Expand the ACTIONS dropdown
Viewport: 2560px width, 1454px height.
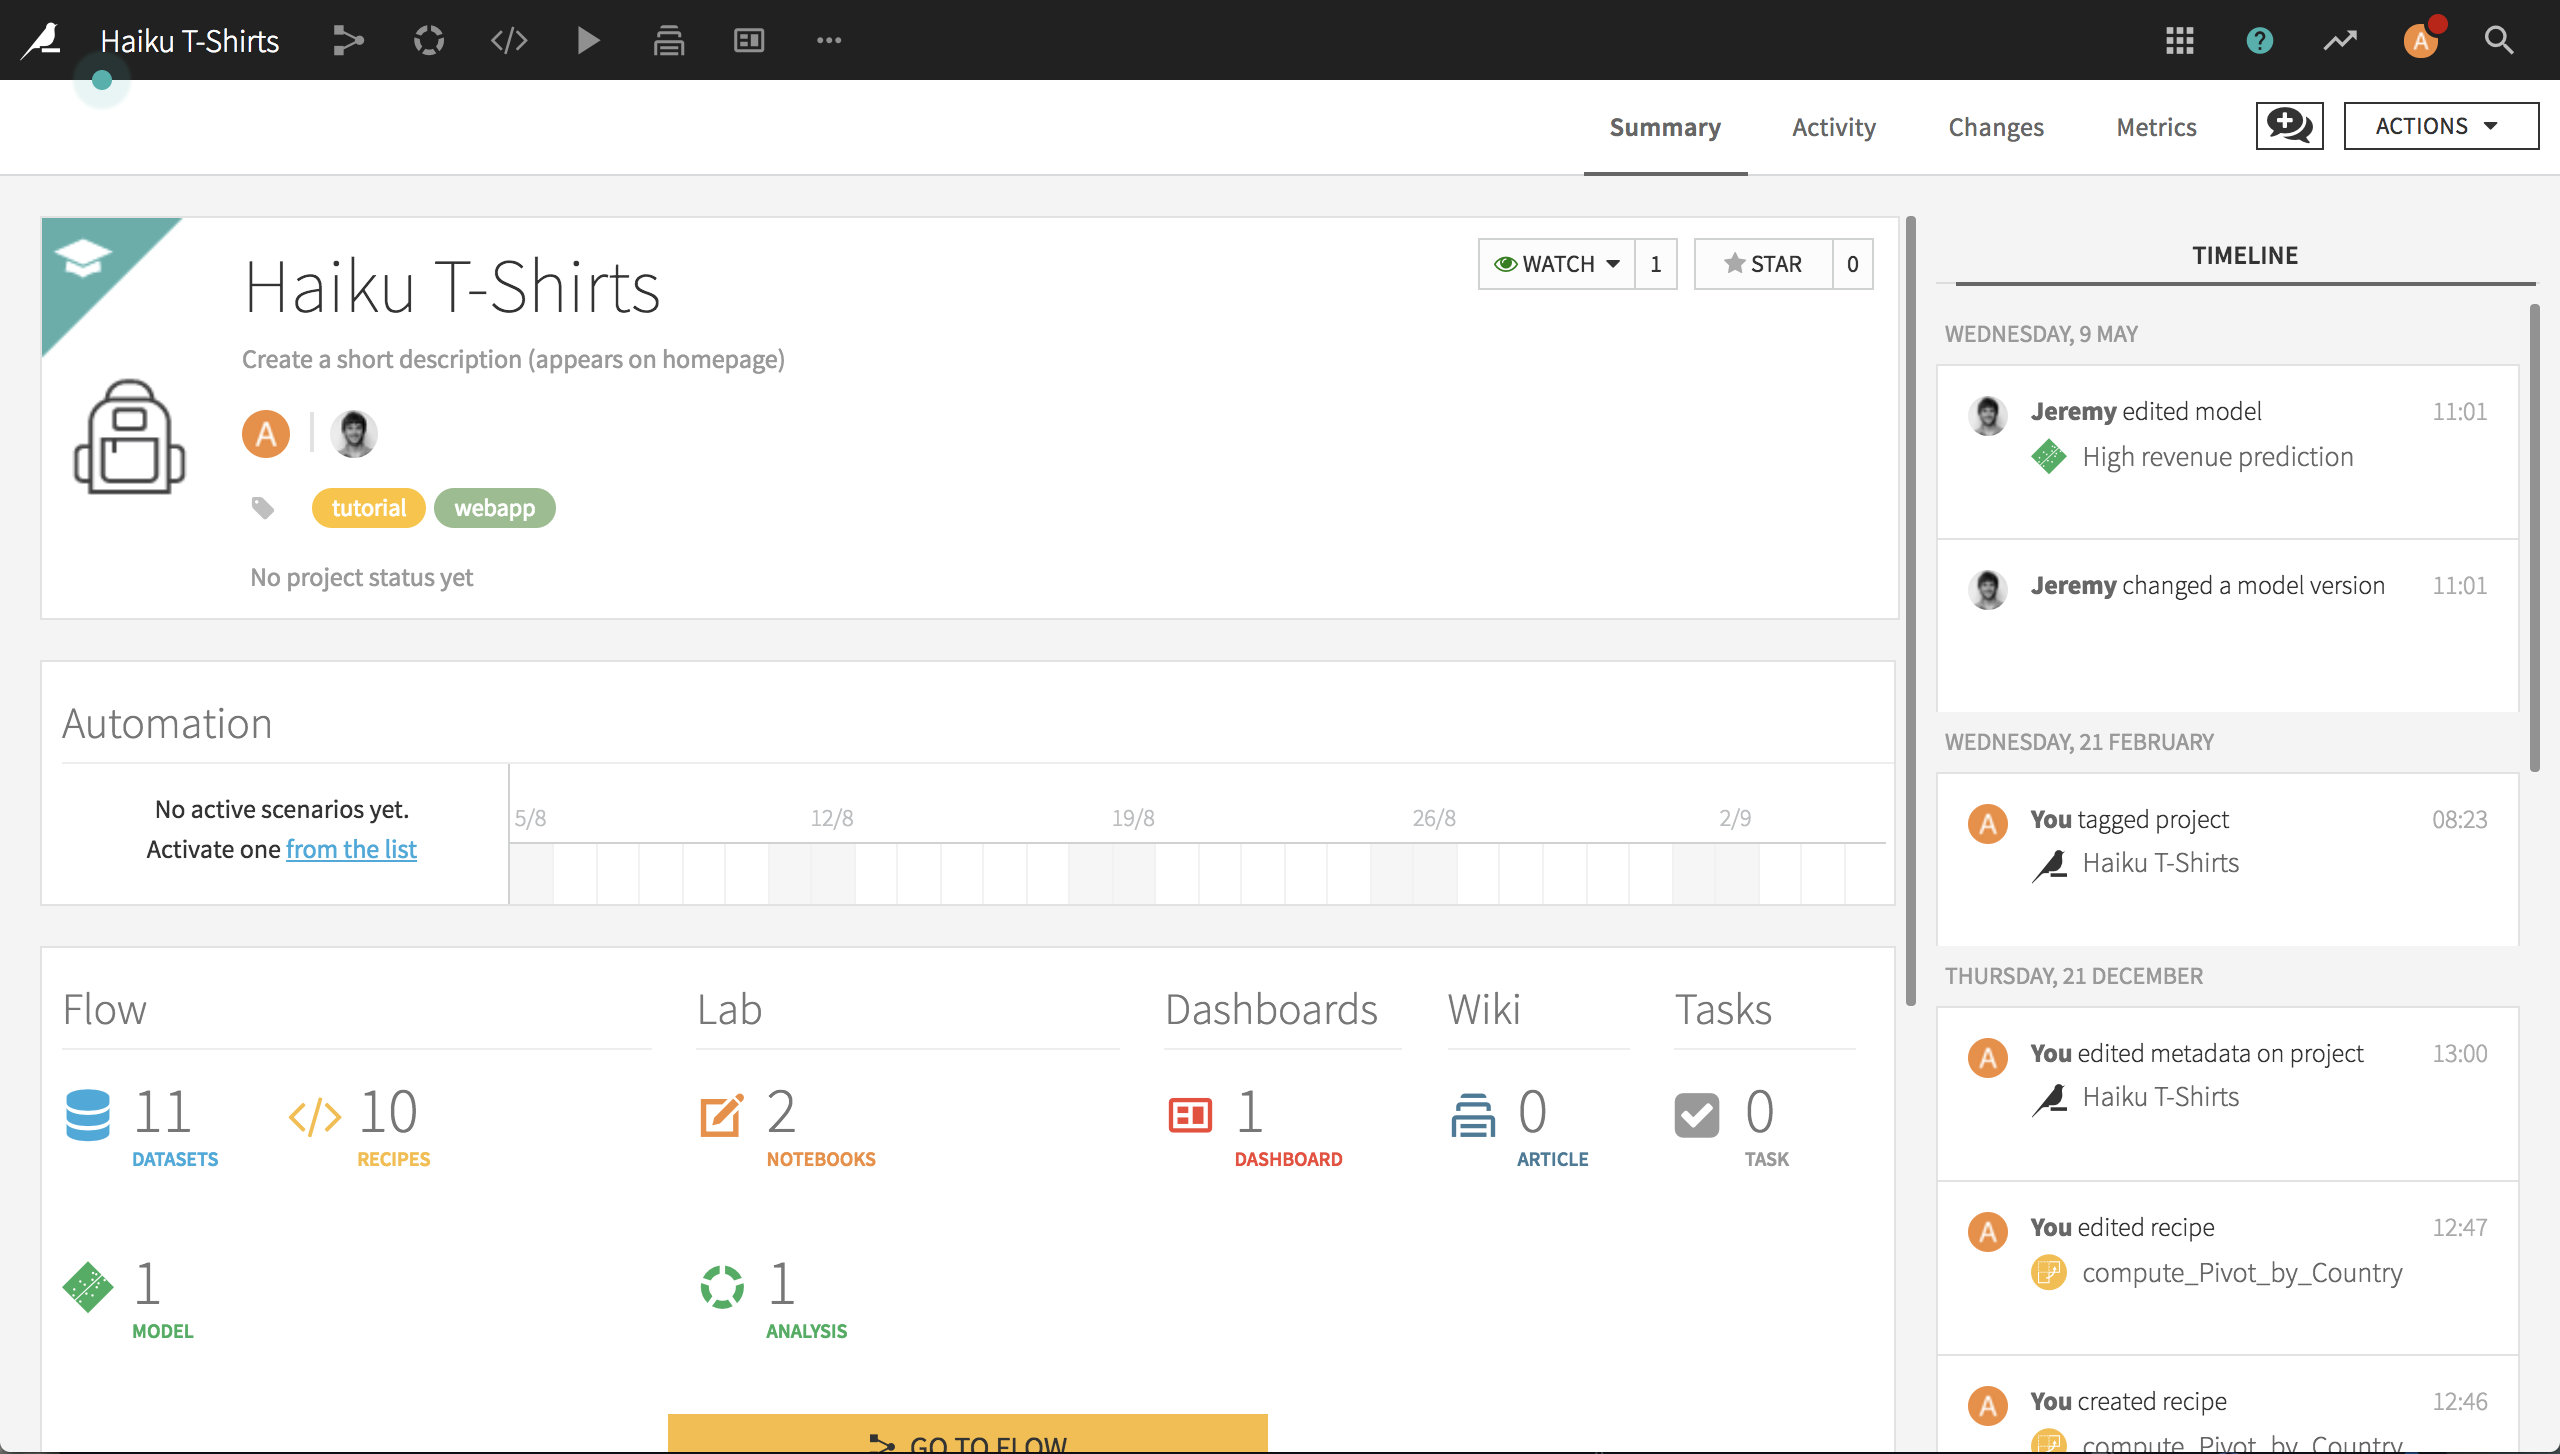click(x=2441, y=126)
